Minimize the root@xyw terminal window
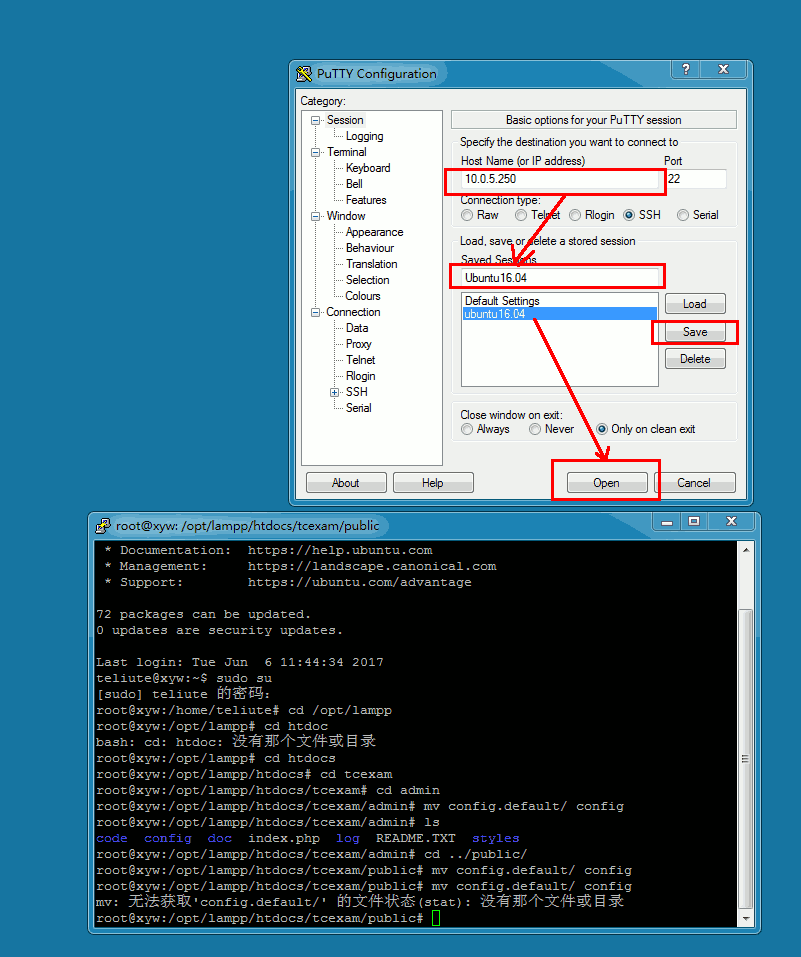The width and height of the screenshot is (801, 957). [x=667, y=522]
